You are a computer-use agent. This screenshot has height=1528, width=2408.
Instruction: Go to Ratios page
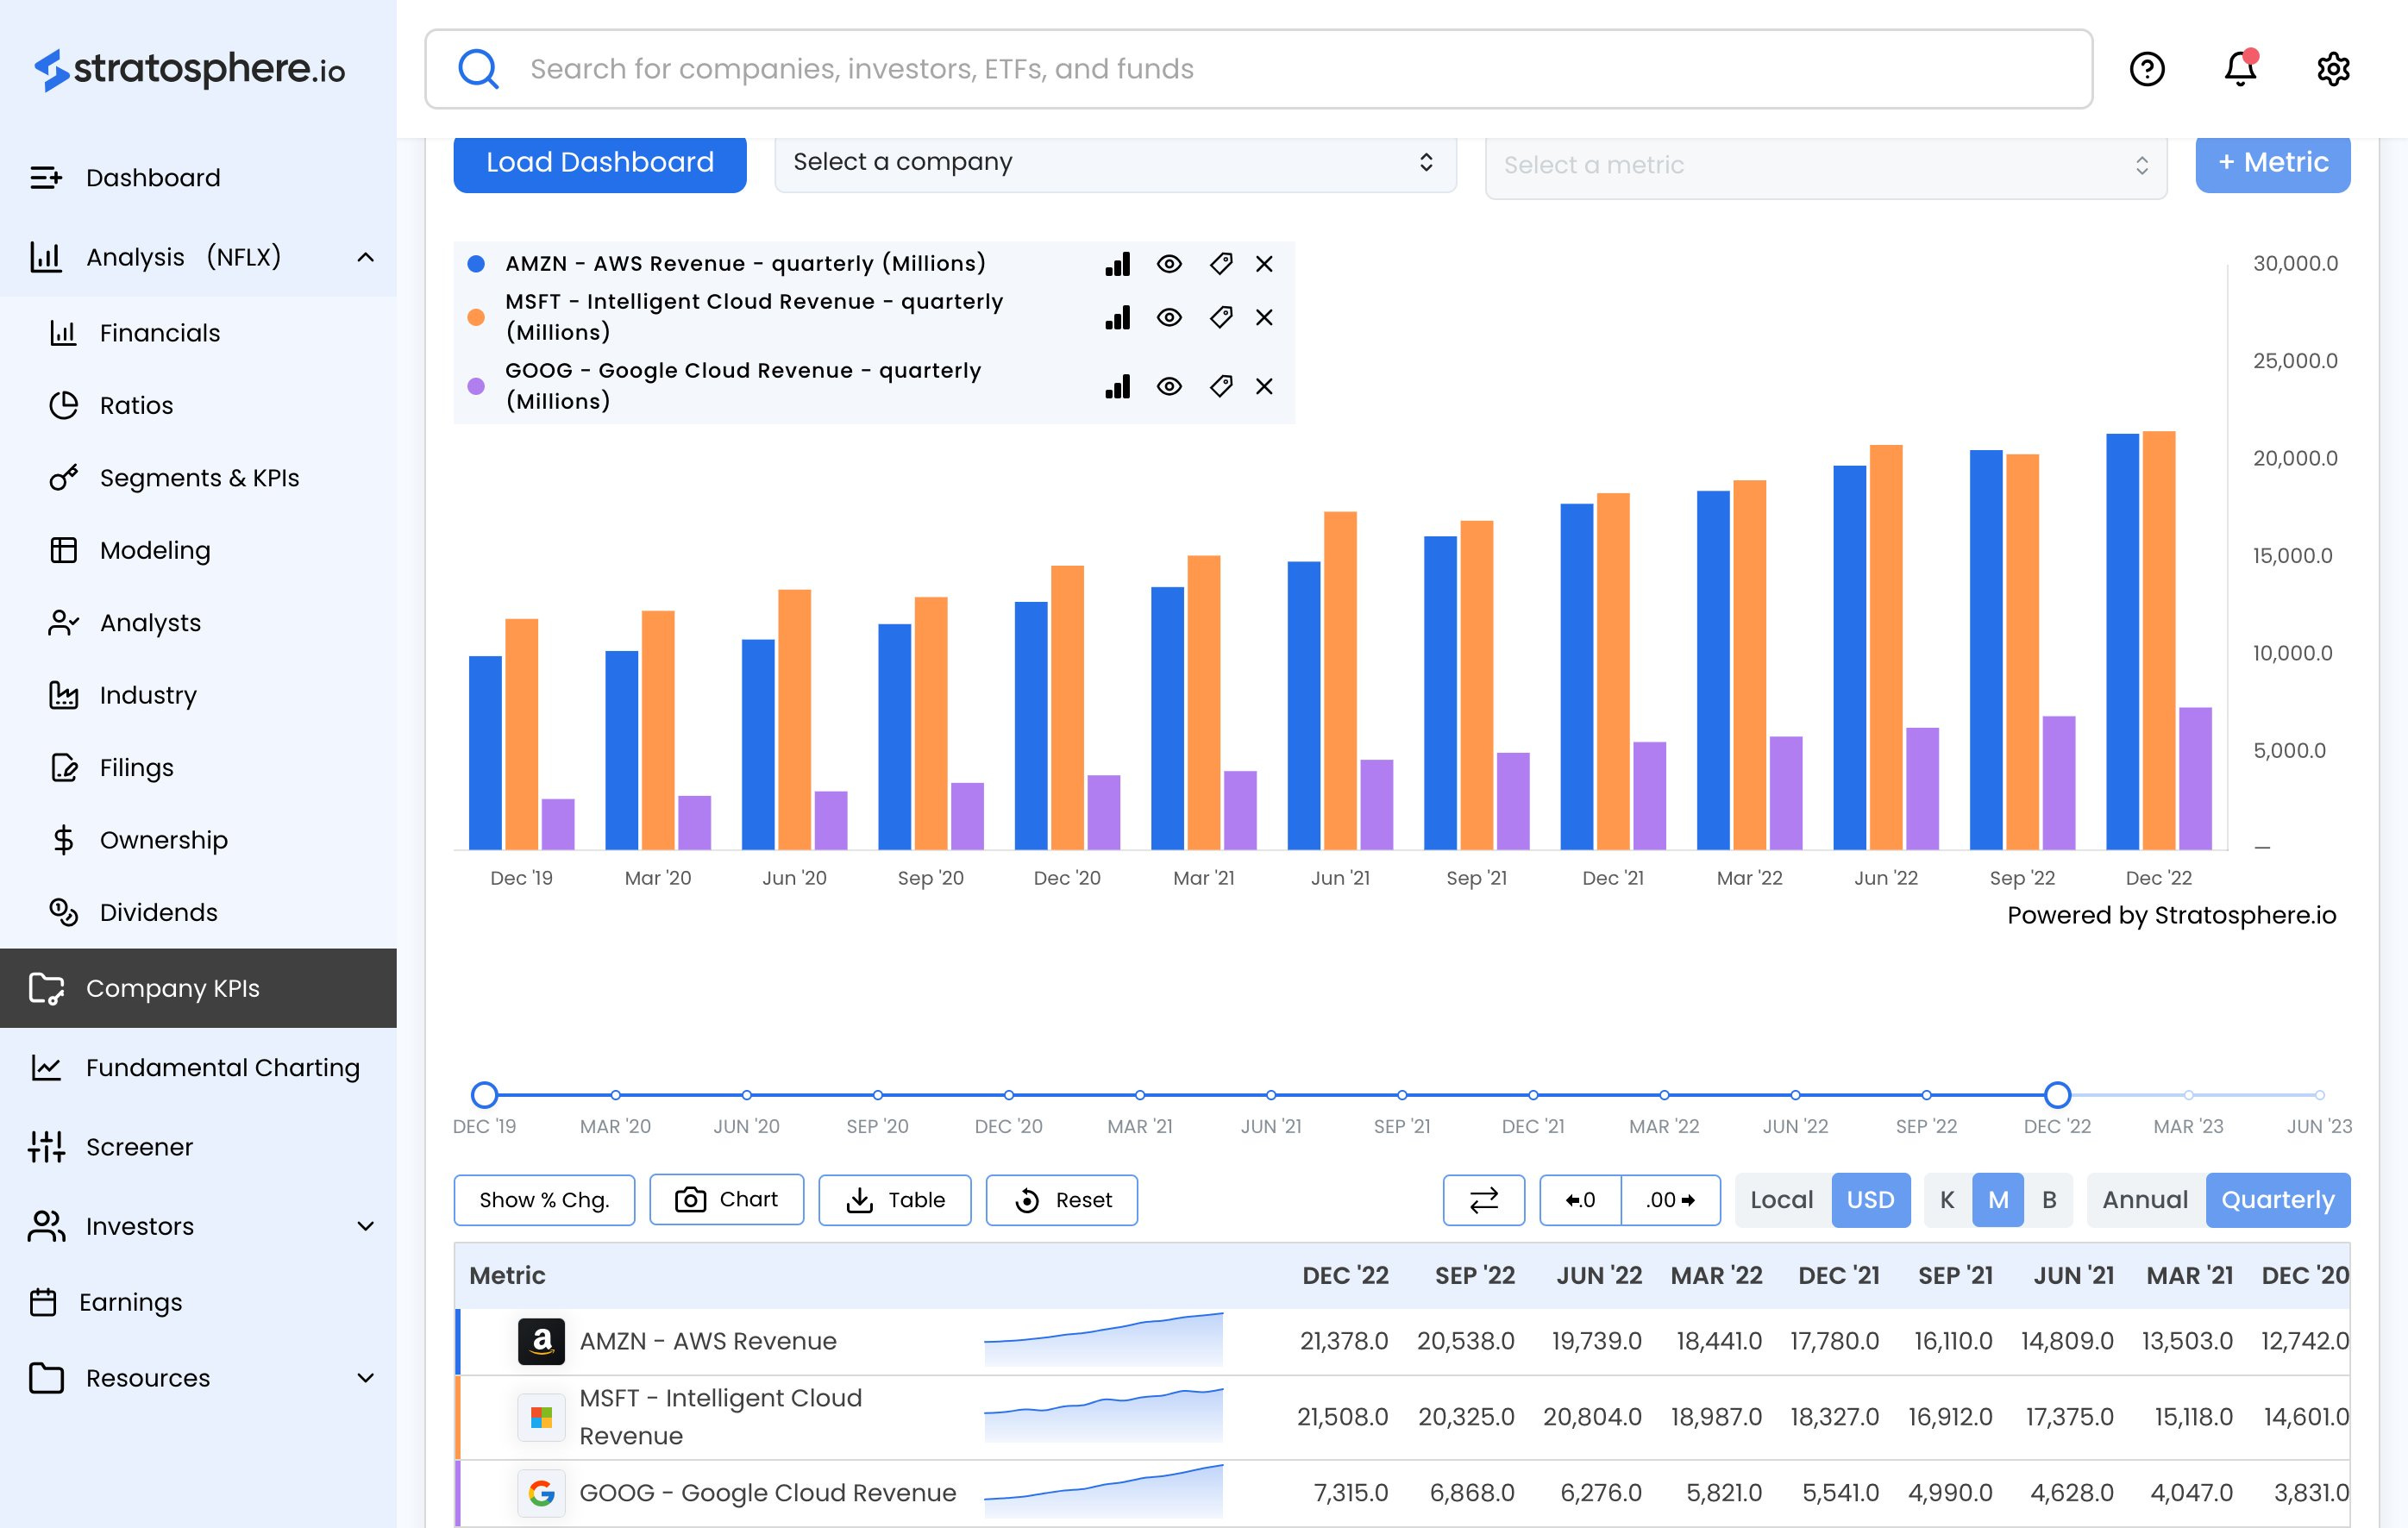[x=198, y=405]
